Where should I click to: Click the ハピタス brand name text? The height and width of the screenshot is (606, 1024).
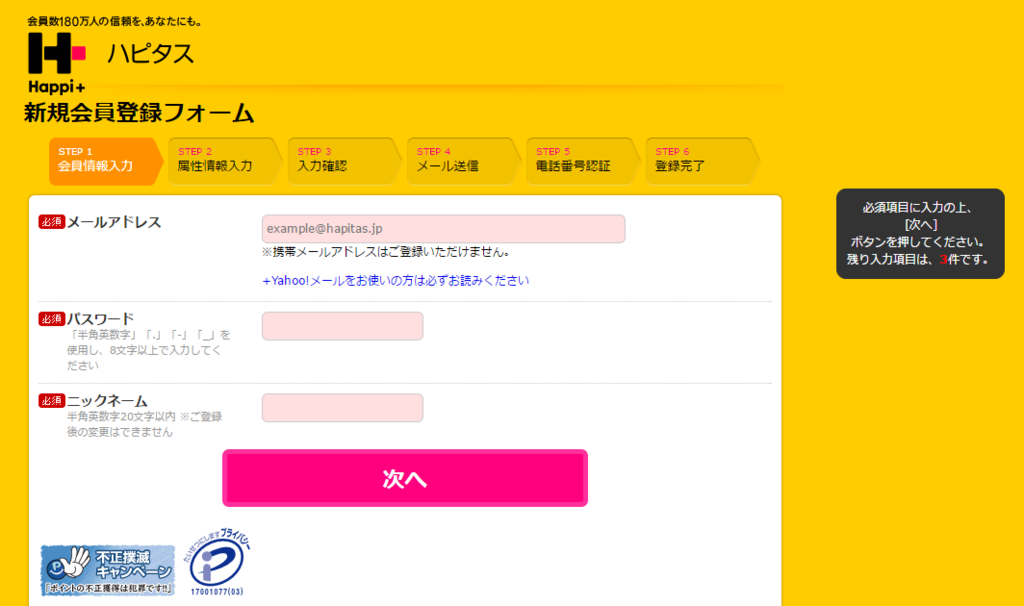click(x=151, y=54)
